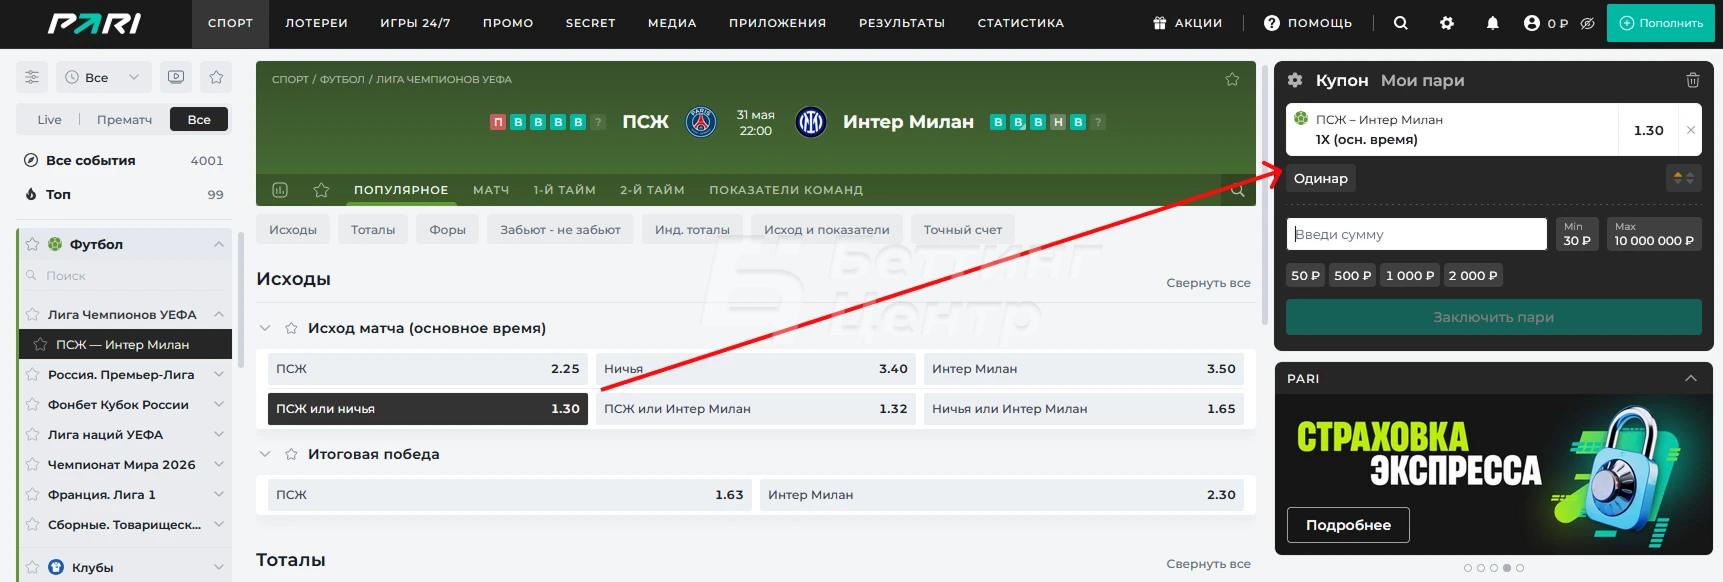Open site settings gear in header

[x=1446, y=23]
